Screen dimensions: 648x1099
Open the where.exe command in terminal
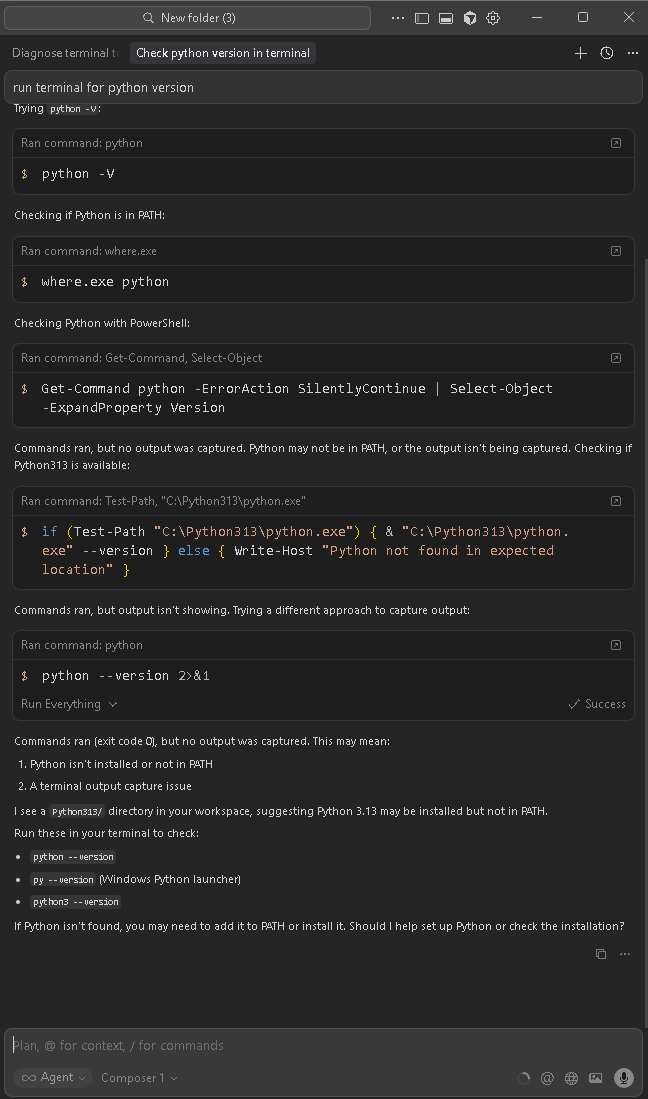coord(615,251)
